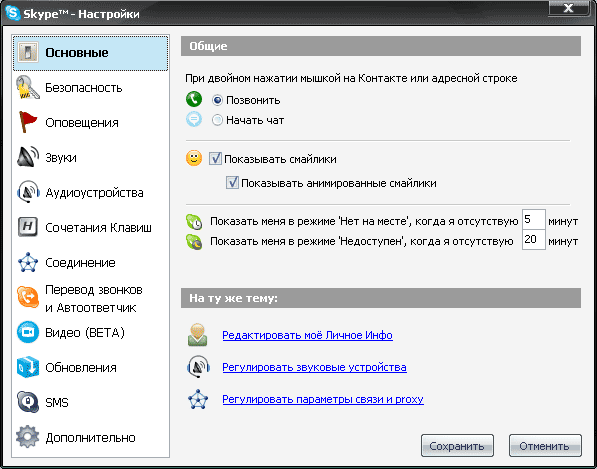Uncheck Показывать смайлики checkbox
This screenshot has height=469, width=597.
(215, 158)
